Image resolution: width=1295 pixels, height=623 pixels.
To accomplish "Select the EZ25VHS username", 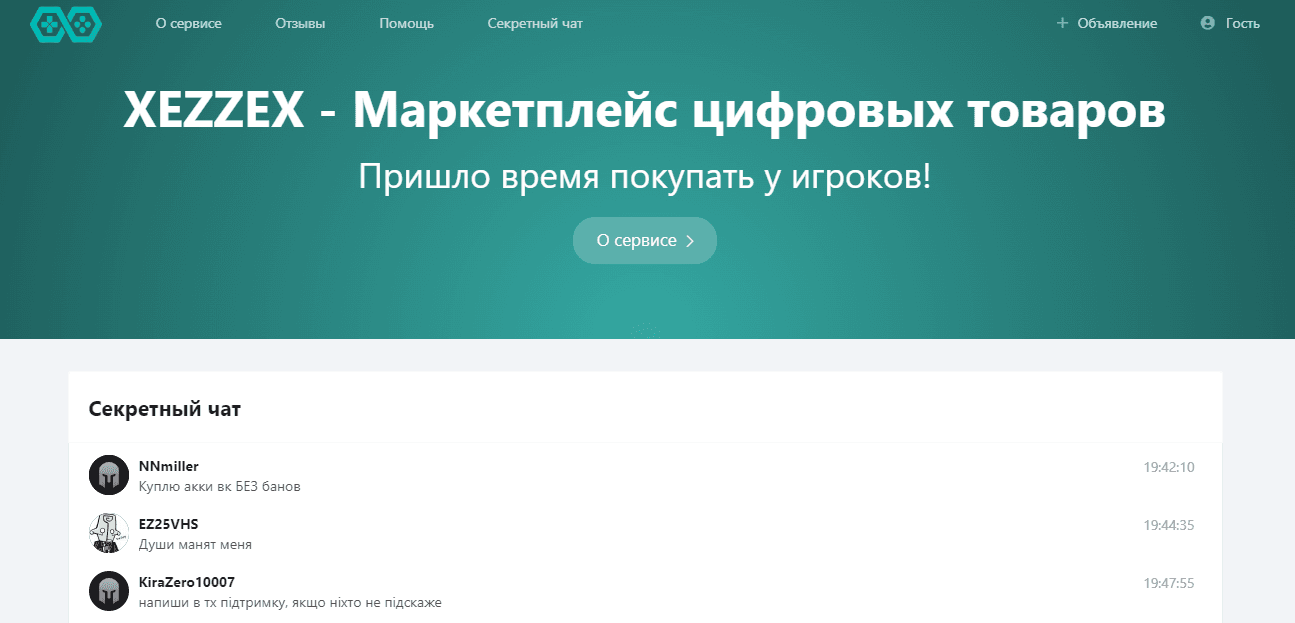I will point(168,524).
